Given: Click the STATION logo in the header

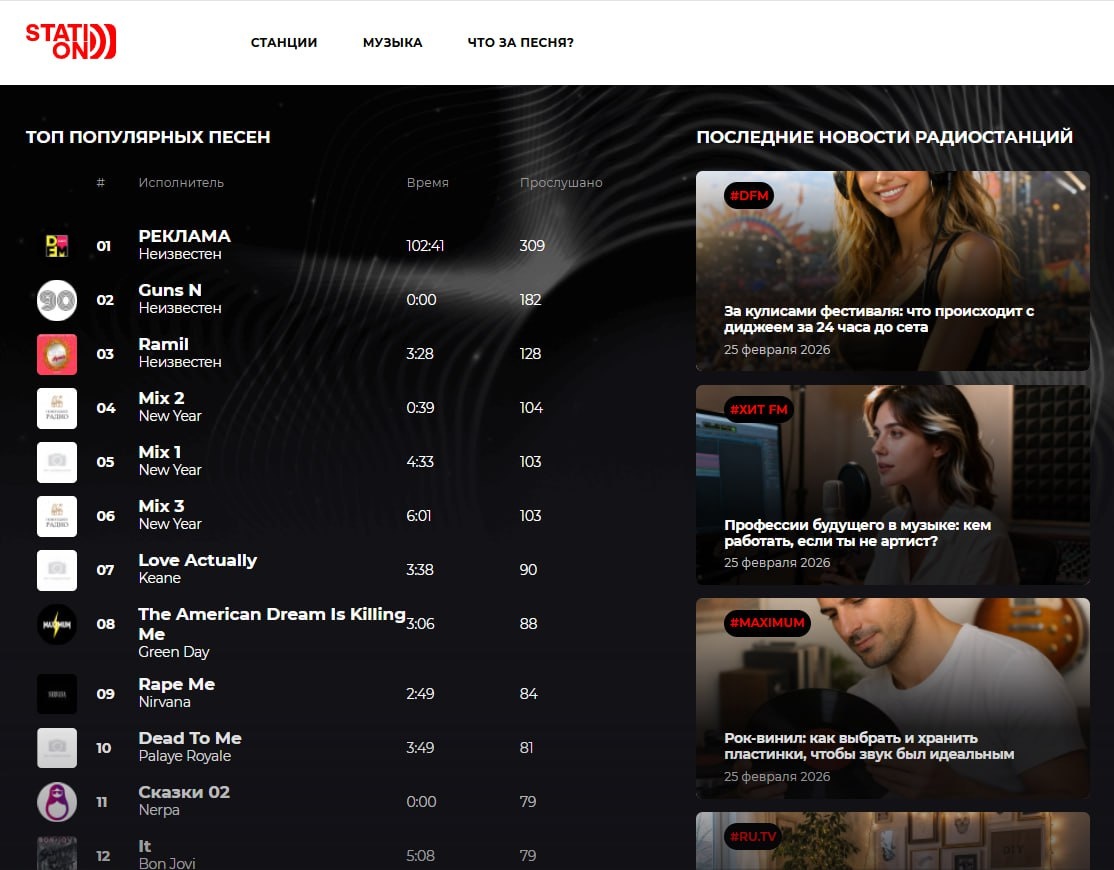Looking at the screenshot, I should (70, 41).
